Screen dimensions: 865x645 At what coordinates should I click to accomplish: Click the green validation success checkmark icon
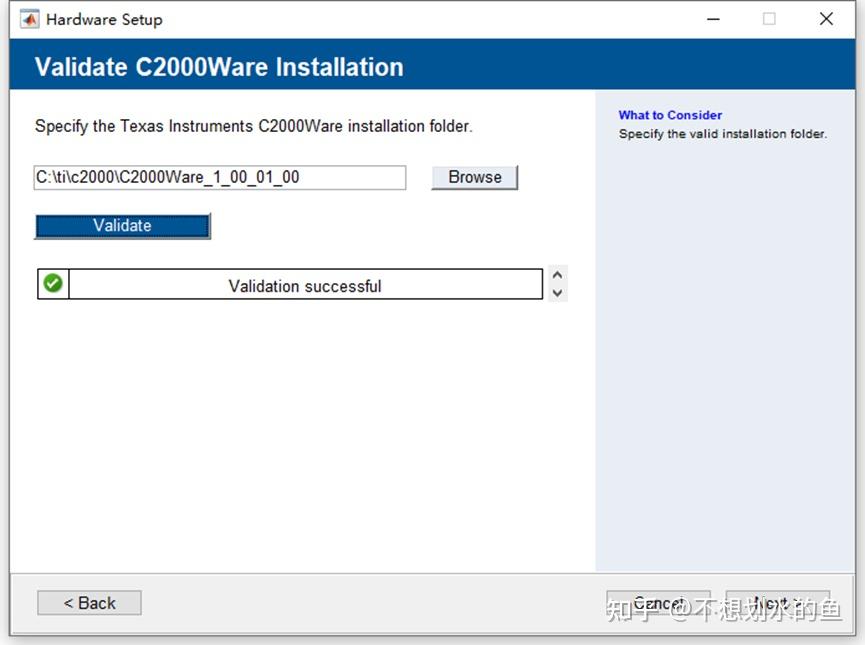pyautogui.click(x=53, y=284)
